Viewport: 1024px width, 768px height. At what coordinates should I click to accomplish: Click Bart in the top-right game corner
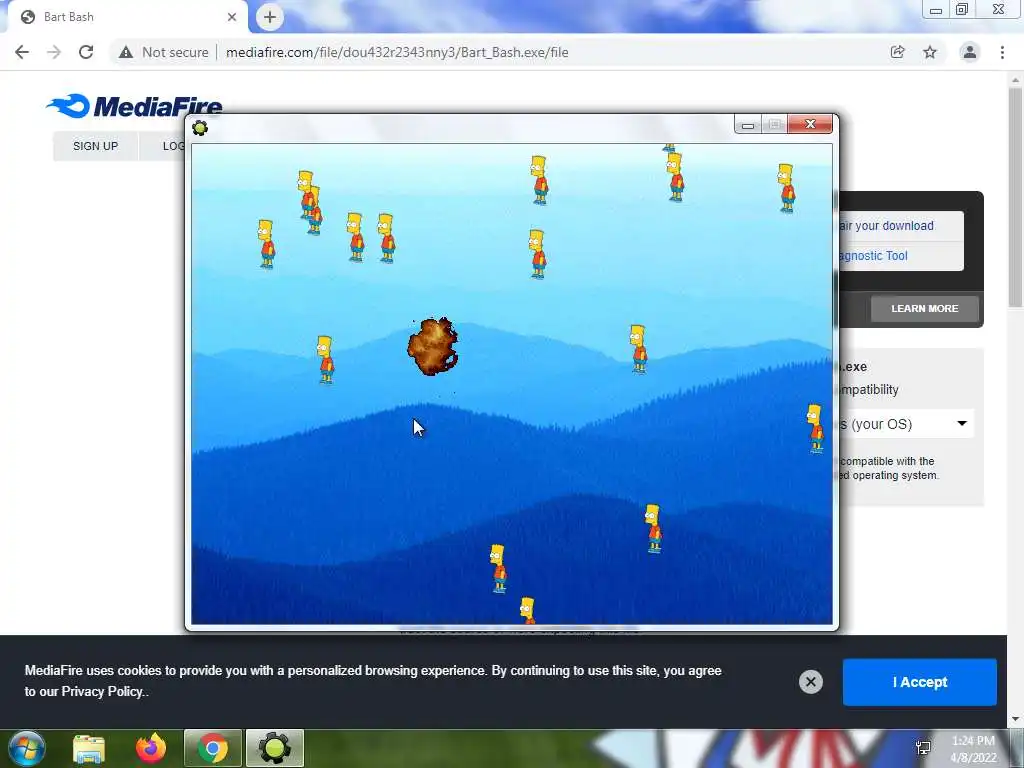[786, 188]
